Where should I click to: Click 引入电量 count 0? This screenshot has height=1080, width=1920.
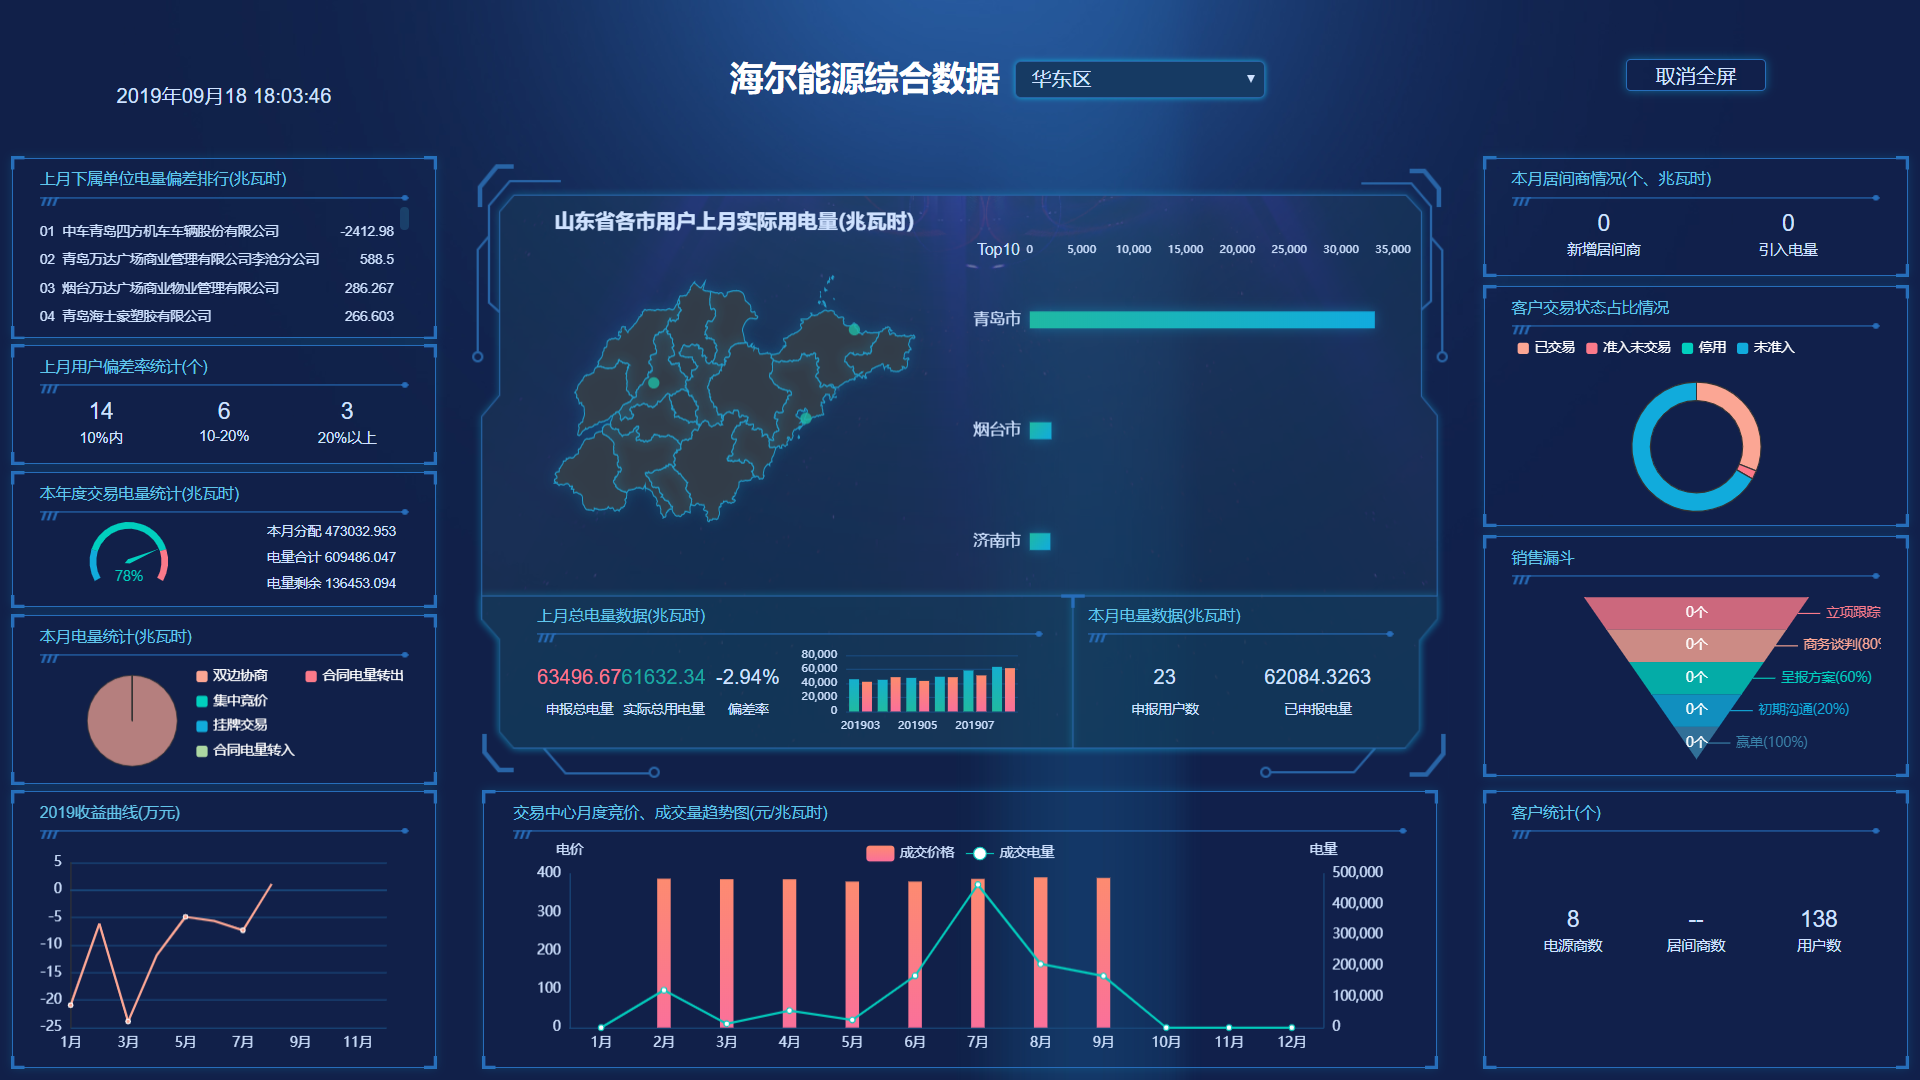(x=1788, y=223)
